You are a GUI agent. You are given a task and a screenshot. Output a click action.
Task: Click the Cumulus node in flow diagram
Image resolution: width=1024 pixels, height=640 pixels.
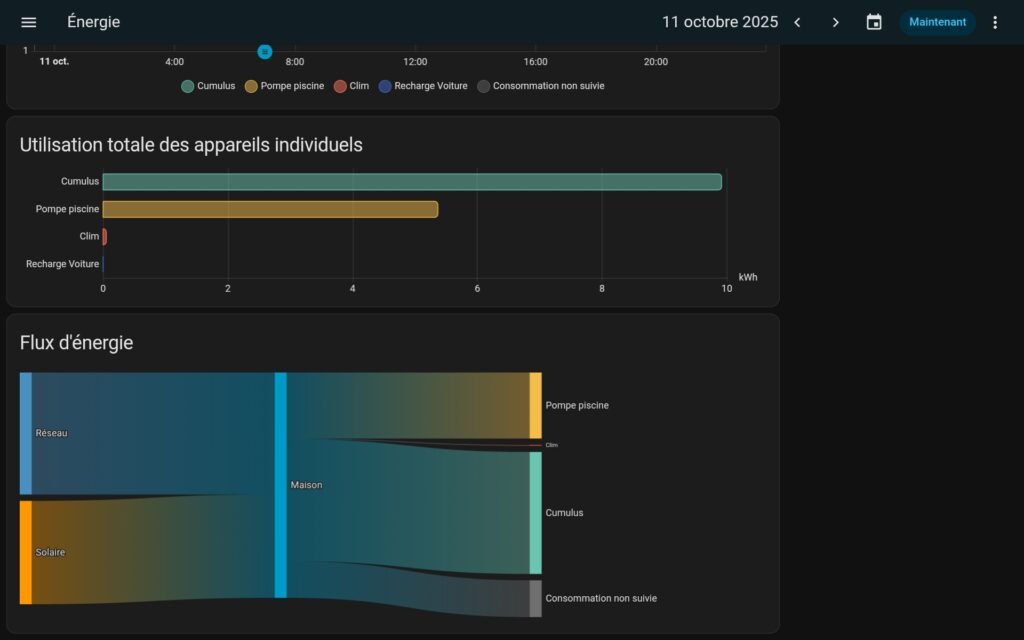[x=536, y=513]
